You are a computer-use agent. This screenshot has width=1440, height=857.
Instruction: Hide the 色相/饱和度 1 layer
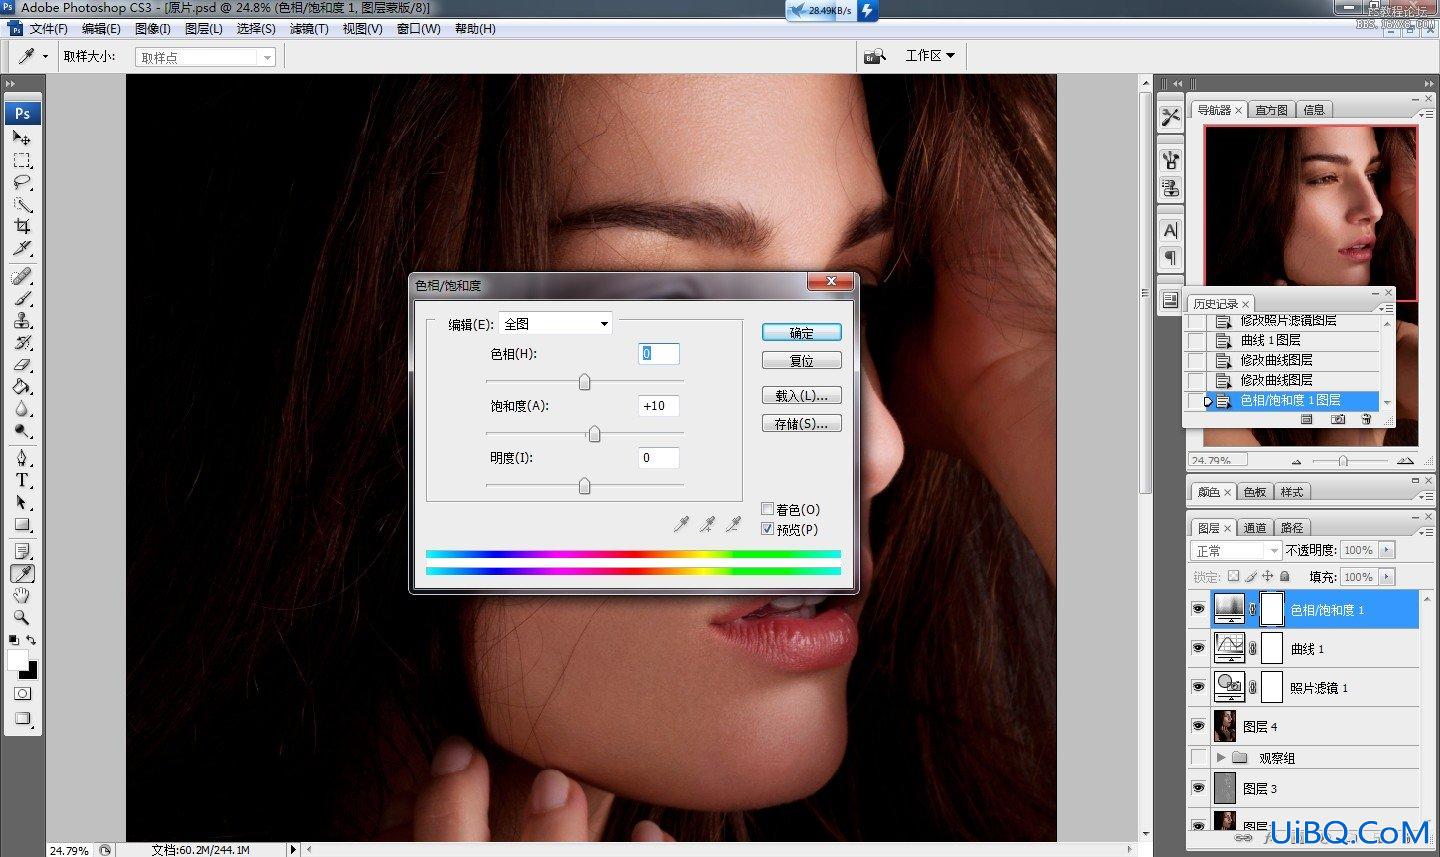[1198, 609]
